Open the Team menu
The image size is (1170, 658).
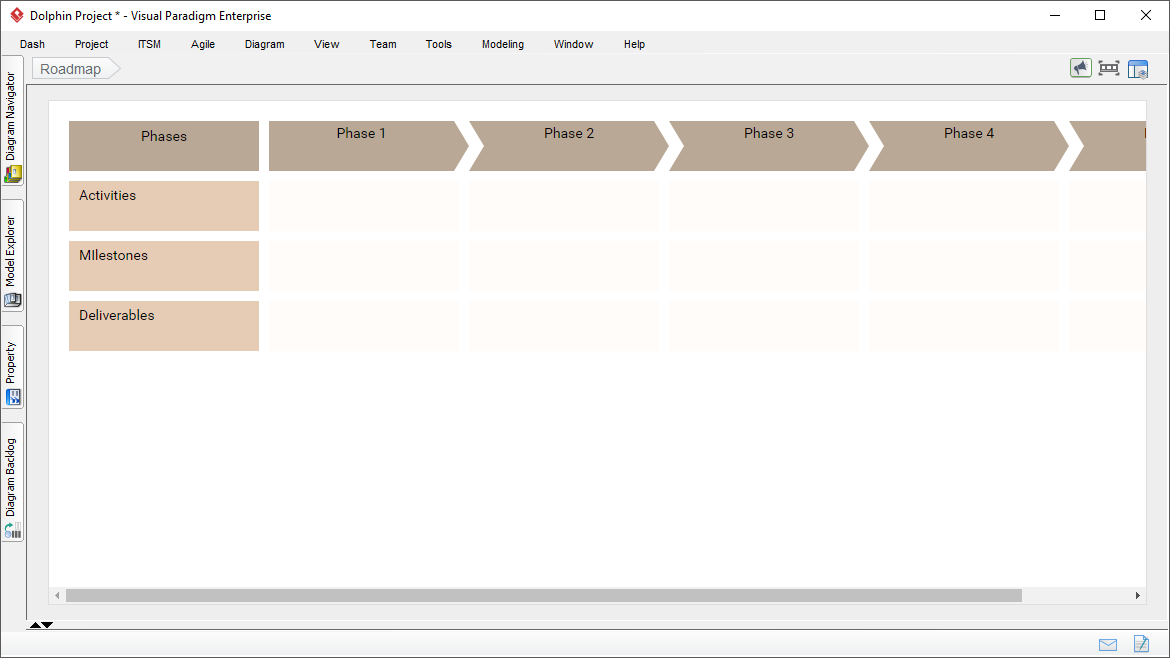(x=383, y=44)
